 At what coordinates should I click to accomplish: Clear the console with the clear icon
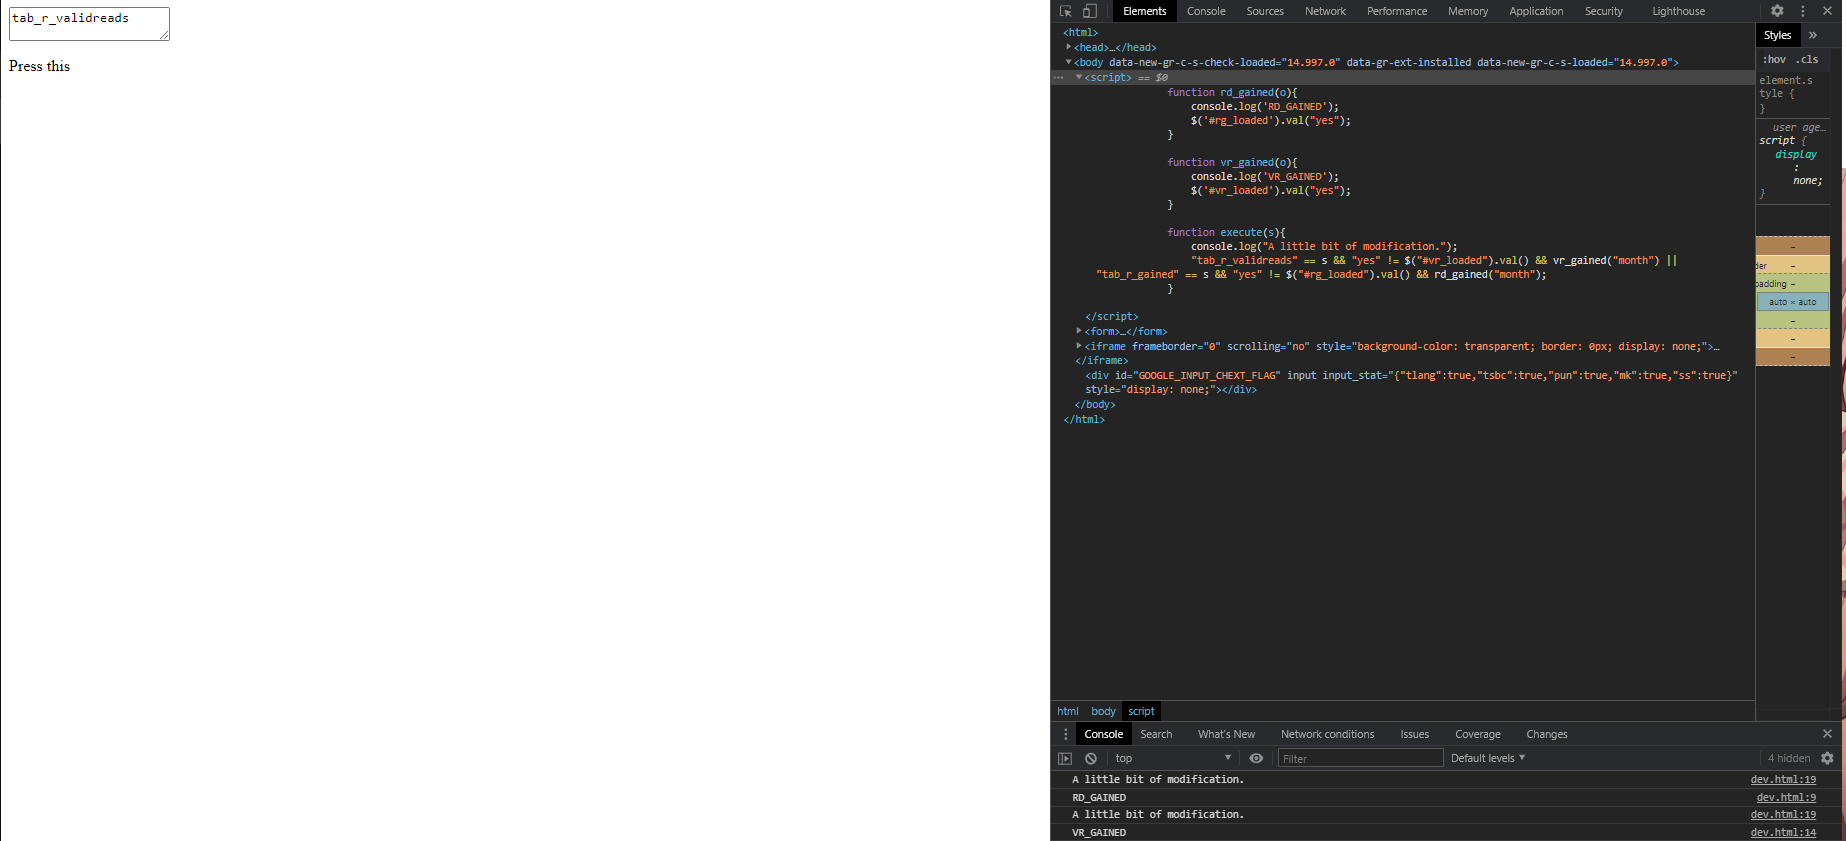1091,759
